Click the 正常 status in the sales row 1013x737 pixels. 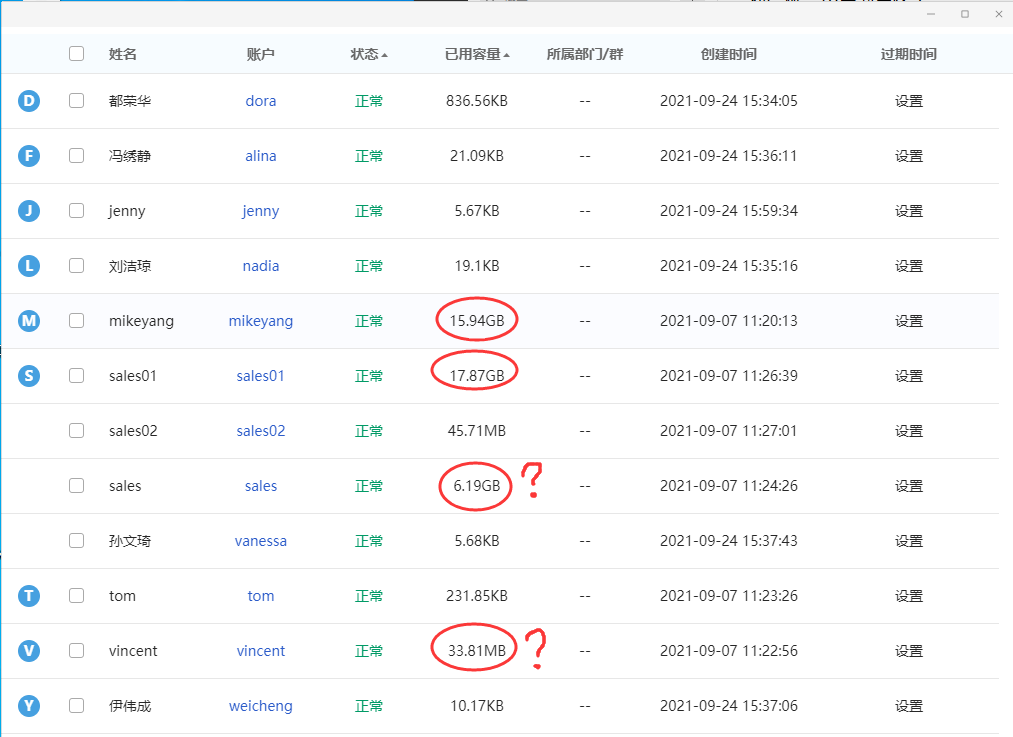tap(368, 486)
